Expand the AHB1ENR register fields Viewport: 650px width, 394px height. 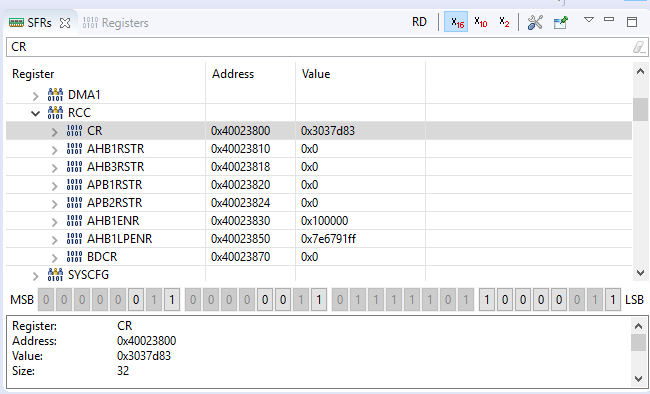54,222
